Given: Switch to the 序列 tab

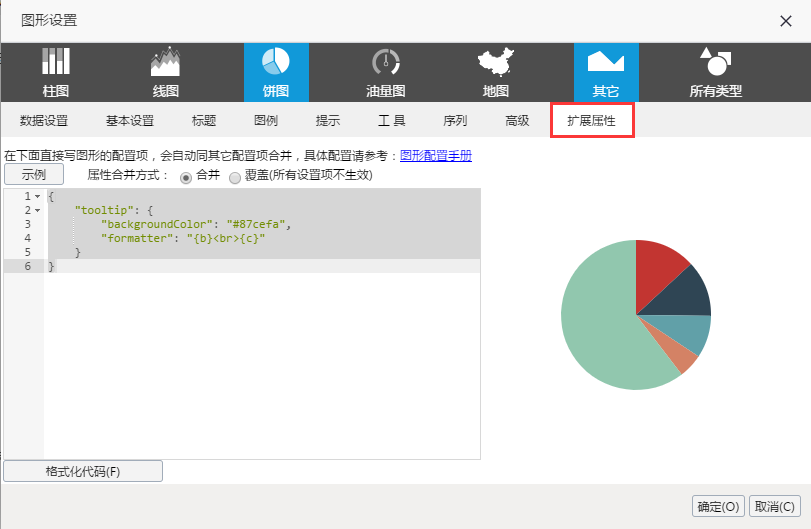Looking at the screenshot, I should [x=455, y=120].
